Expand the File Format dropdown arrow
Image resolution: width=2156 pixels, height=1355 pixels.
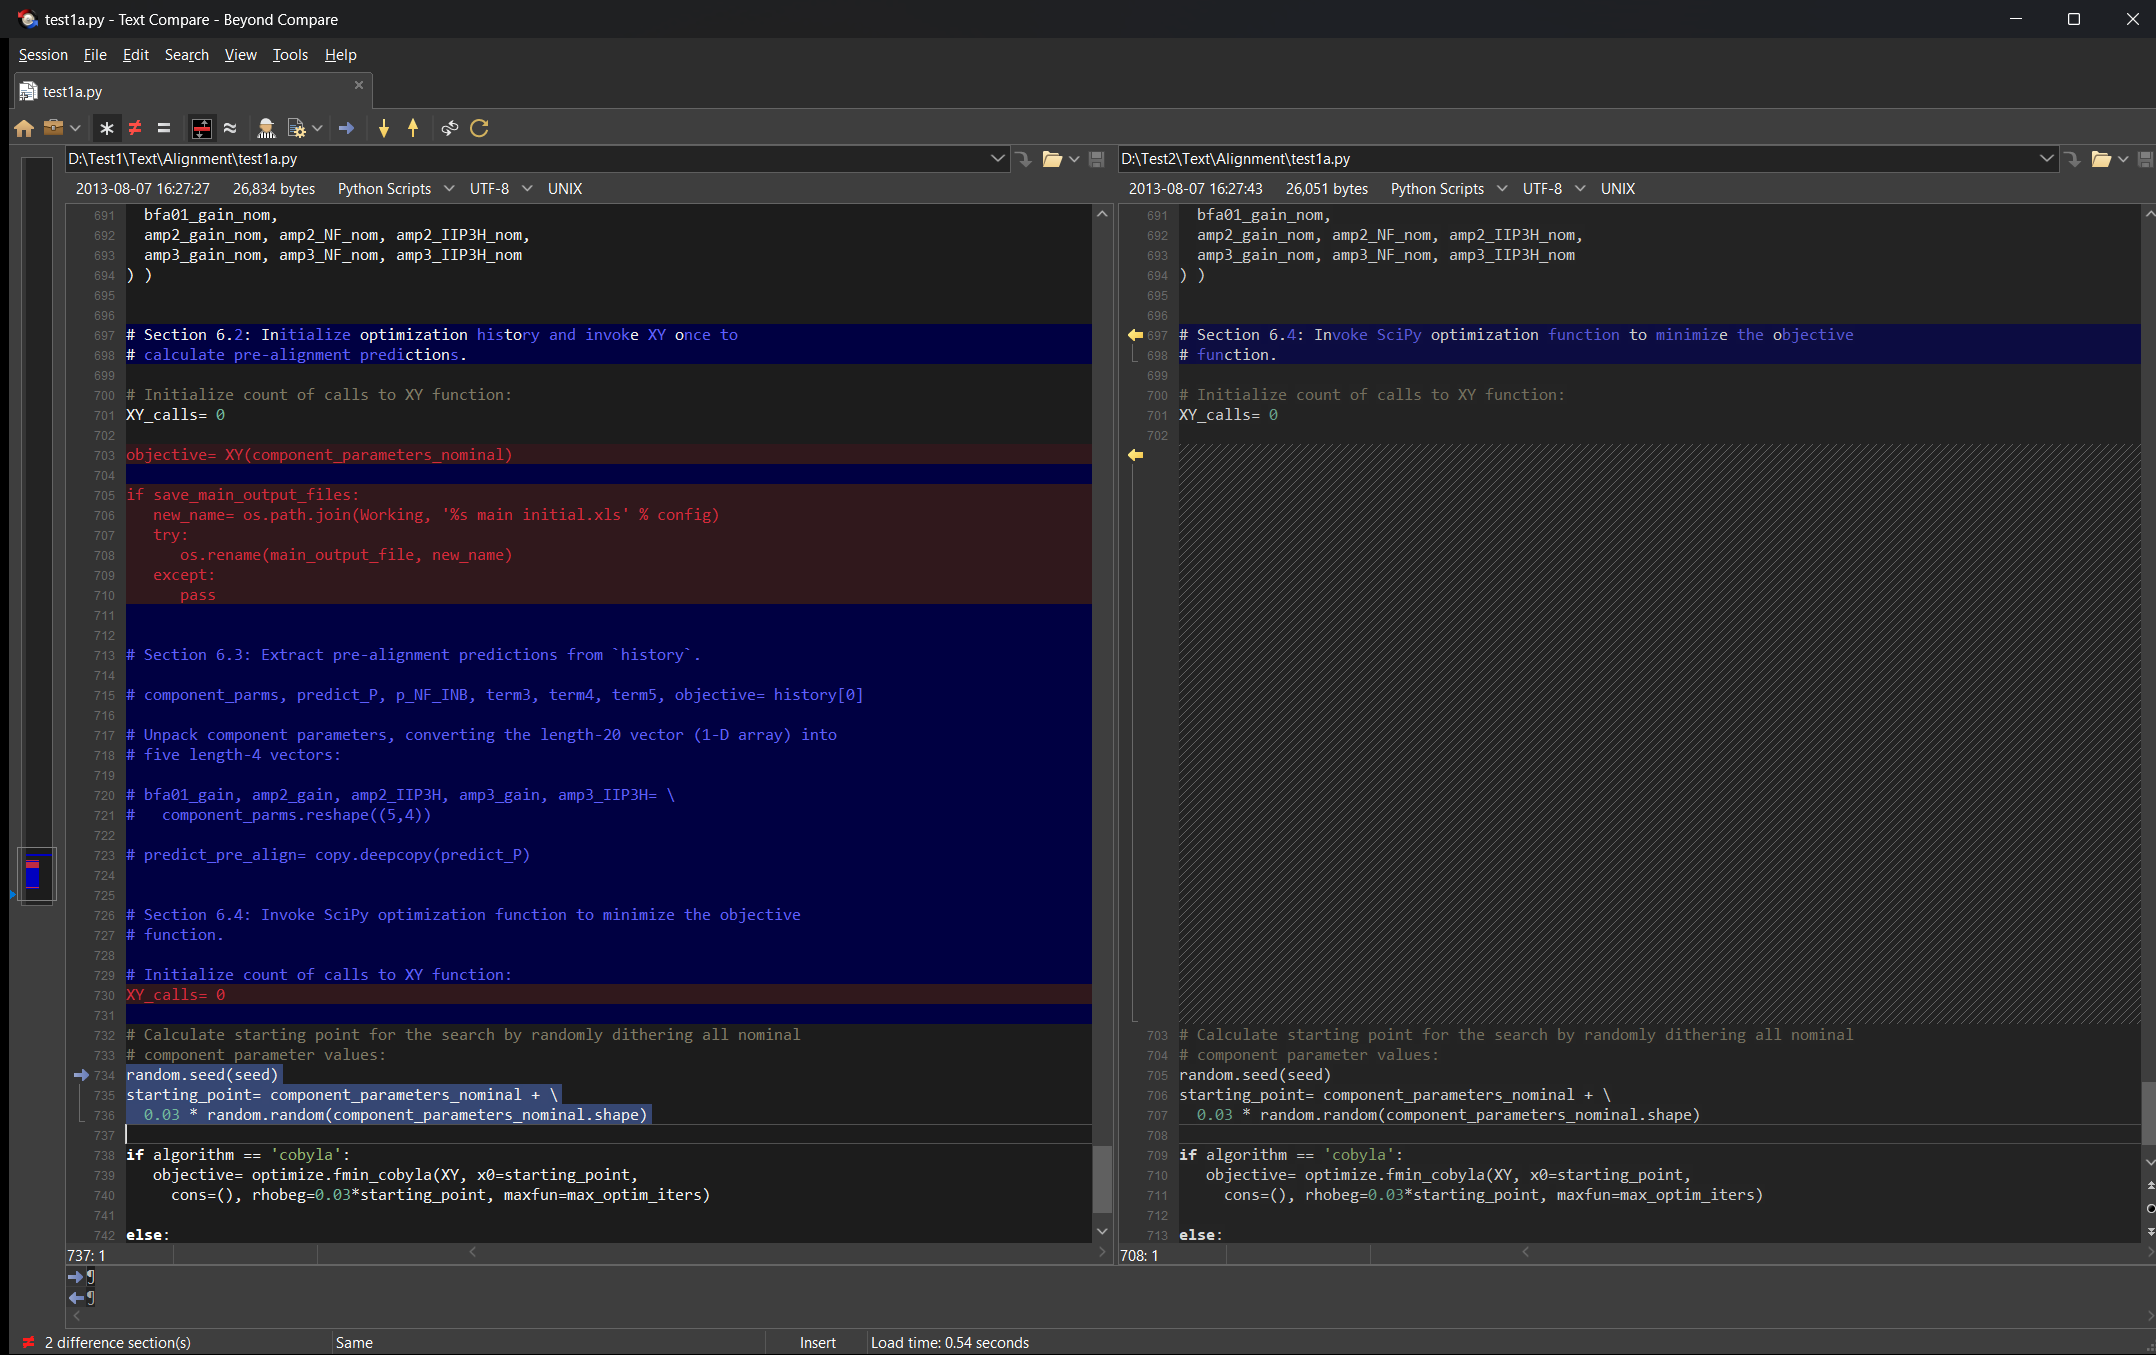[x=317, y=128]
